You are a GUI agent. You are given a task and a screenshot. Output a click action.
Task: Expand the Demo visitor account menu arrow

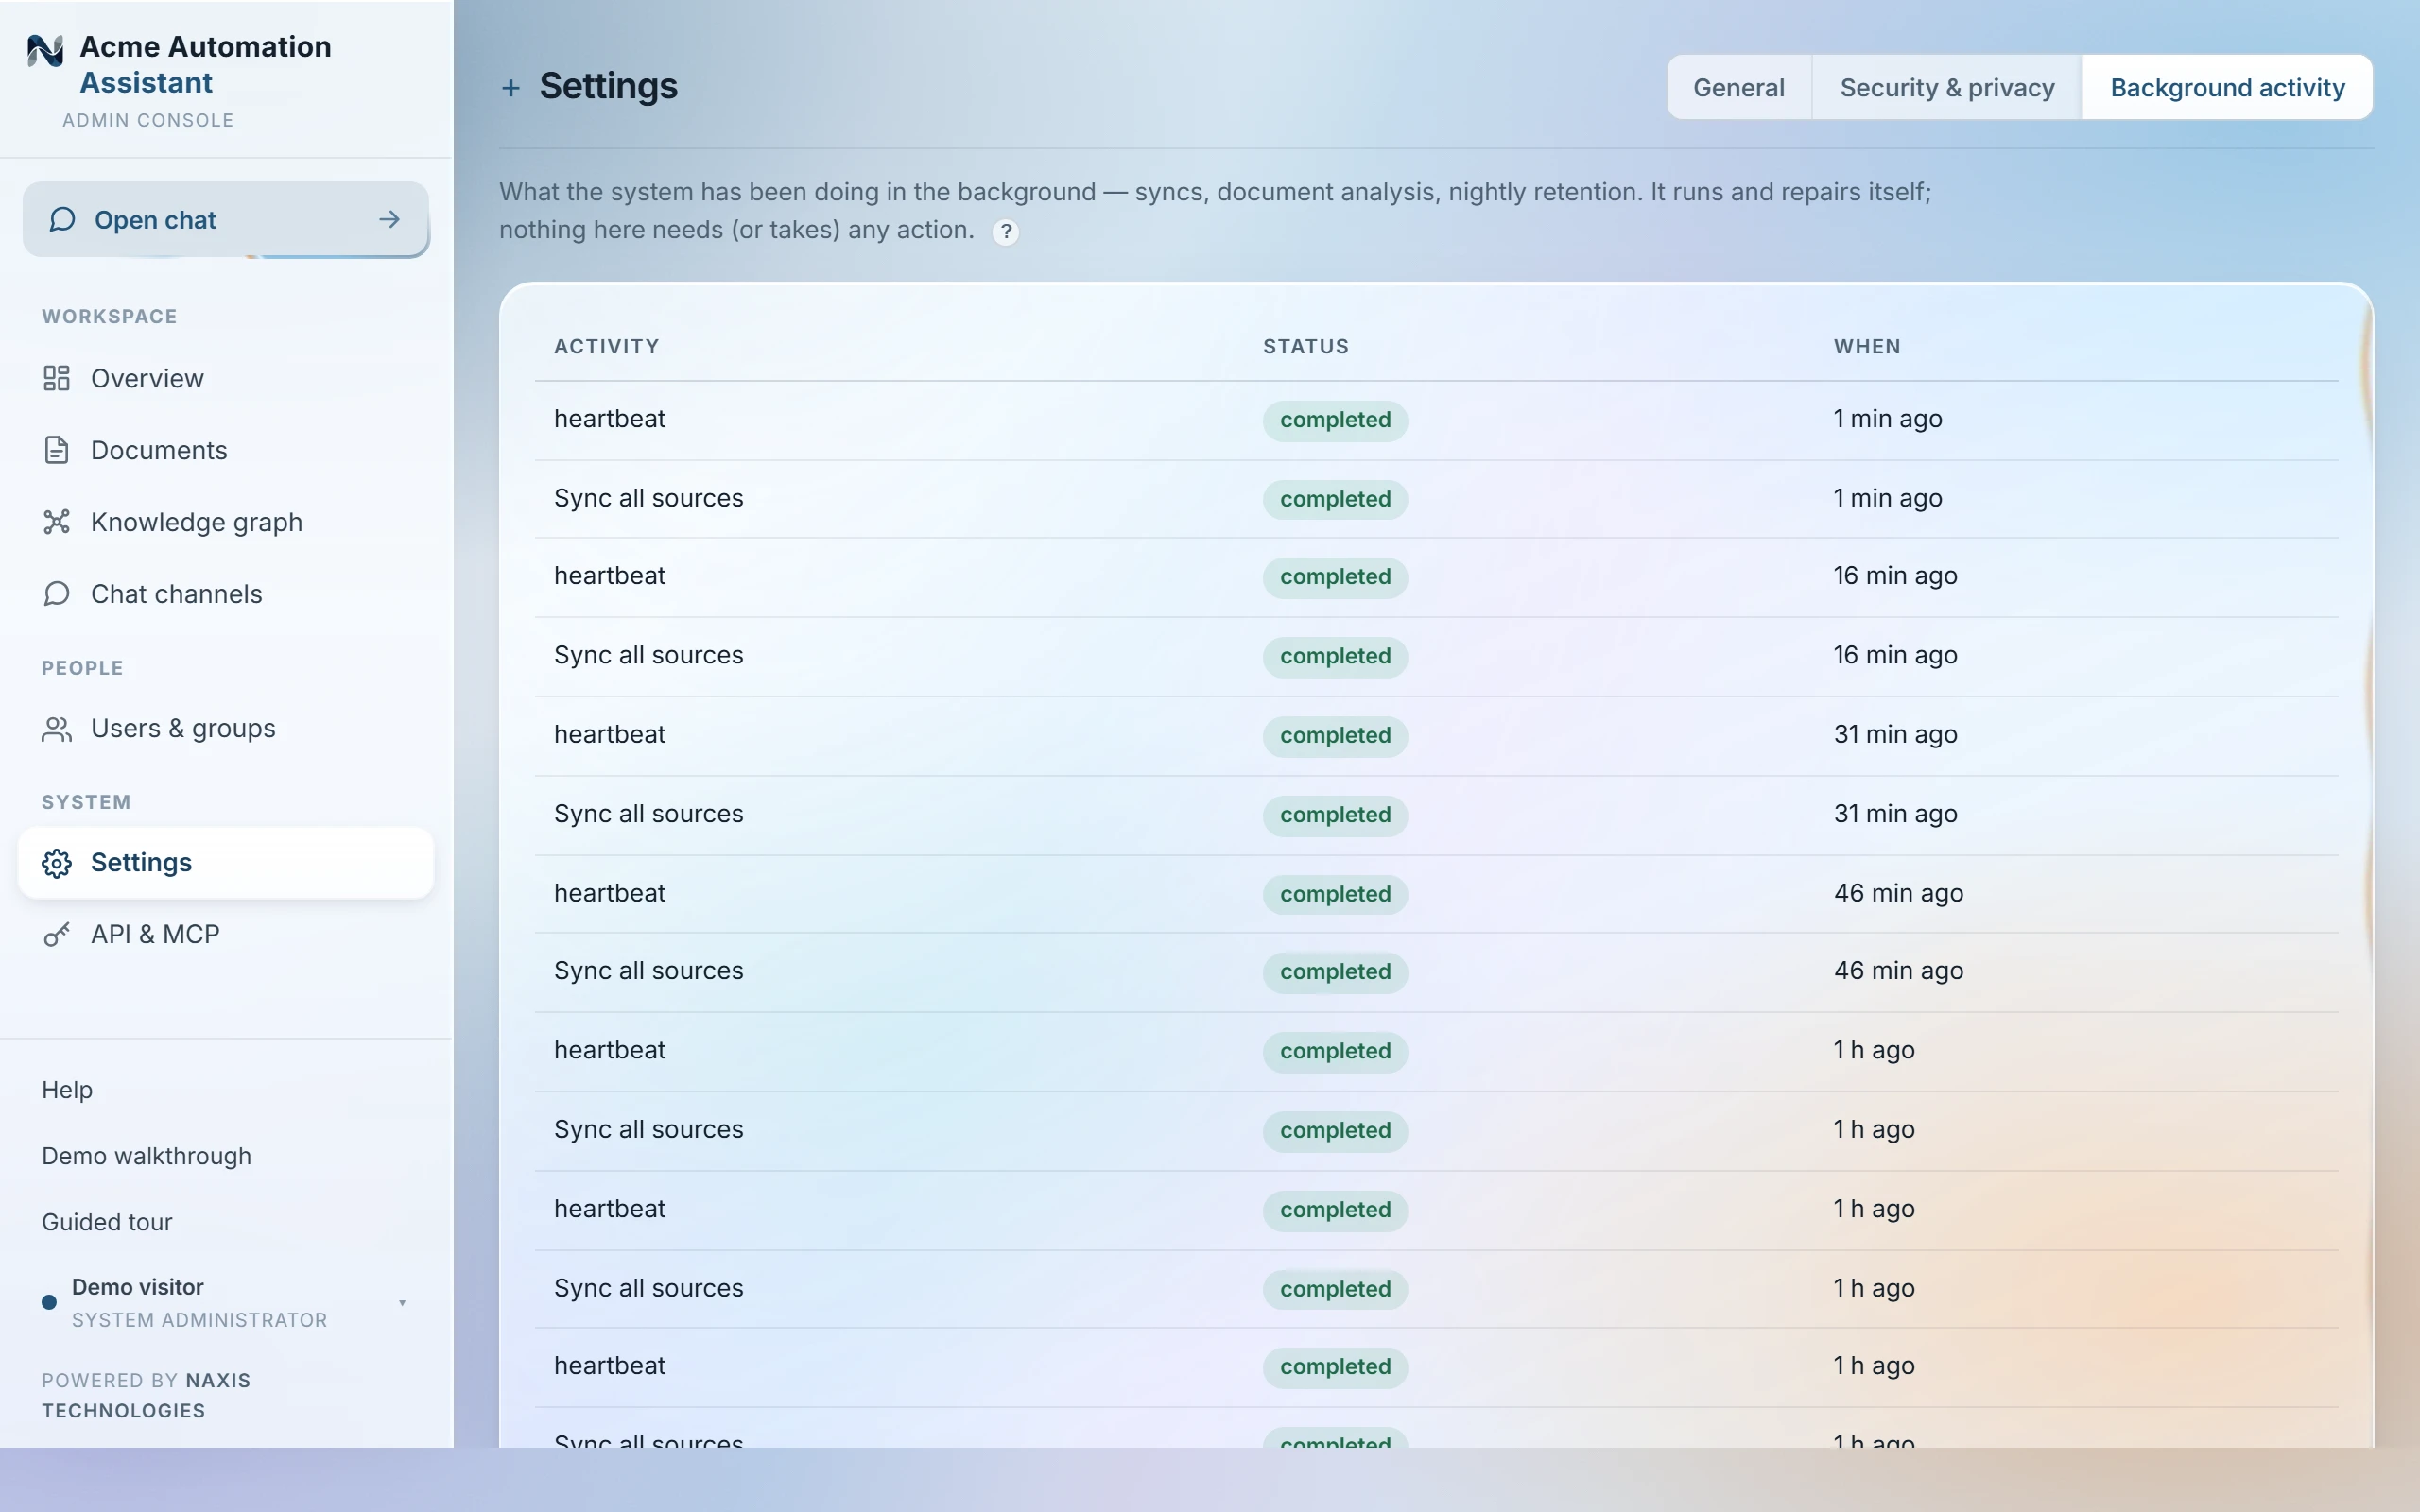pyautogui.click(x=402, y=1303)
